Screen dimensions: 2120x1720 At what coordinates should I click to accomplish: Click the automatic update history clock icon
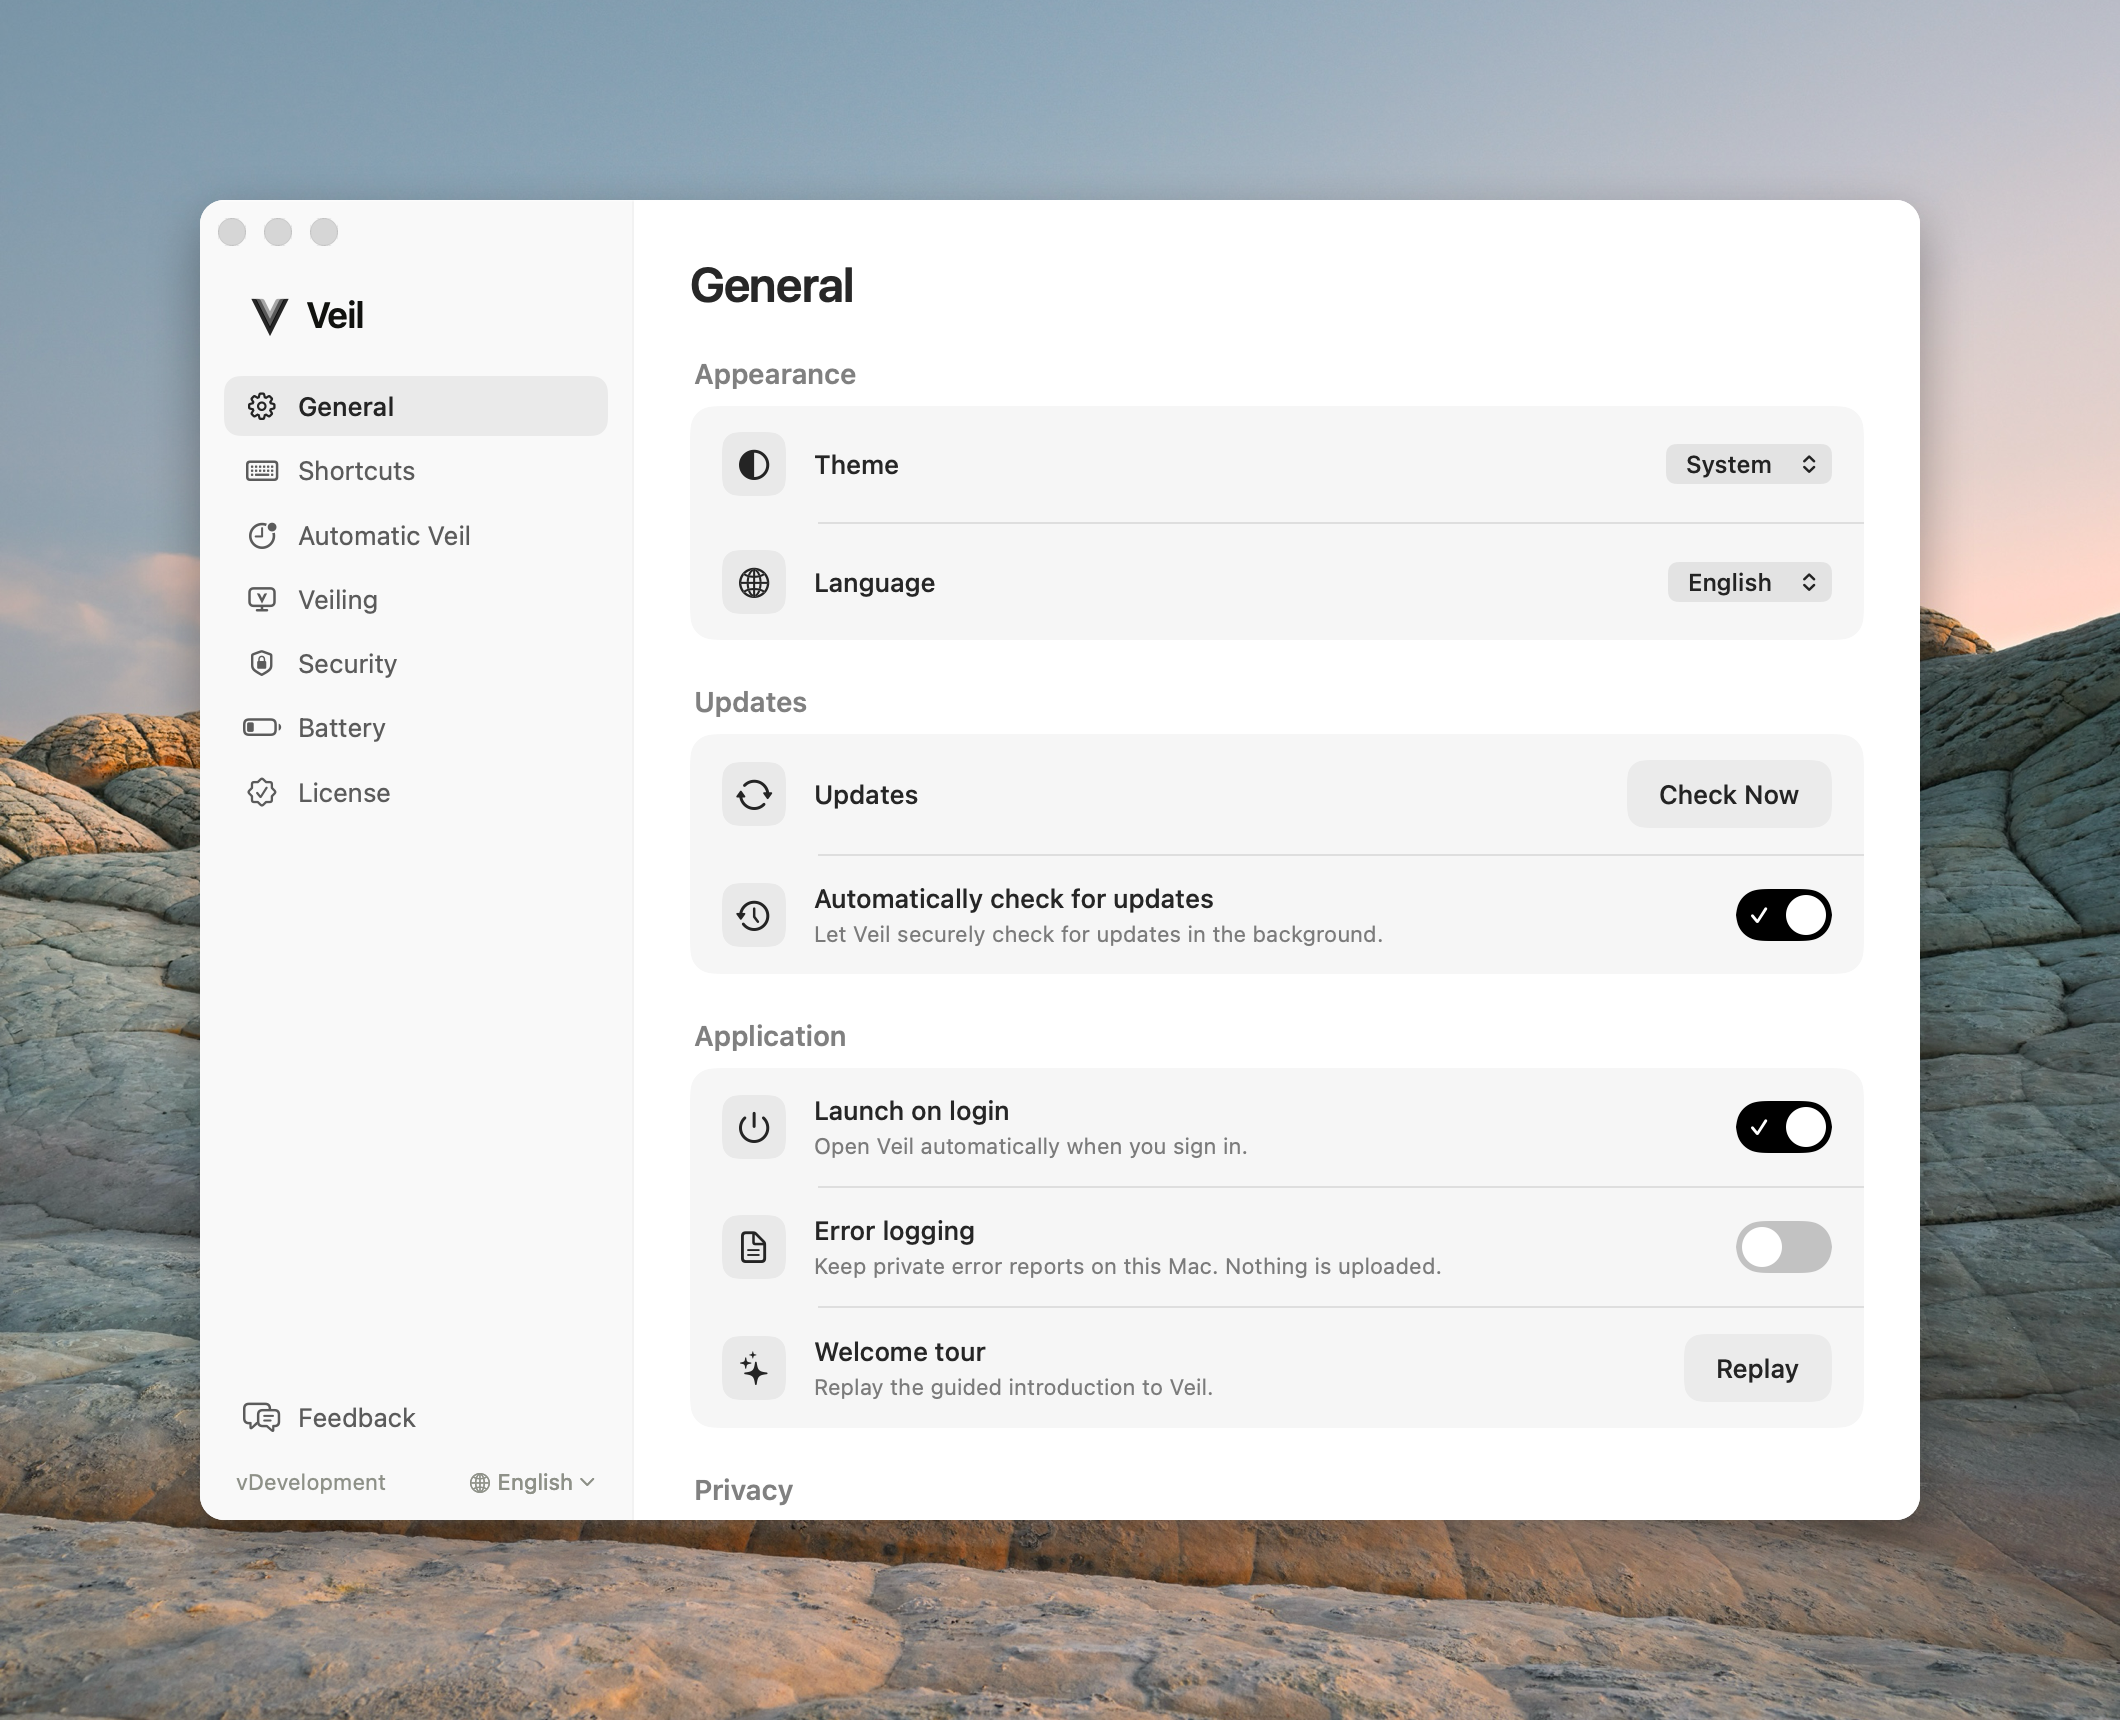(x=754, y=915)
